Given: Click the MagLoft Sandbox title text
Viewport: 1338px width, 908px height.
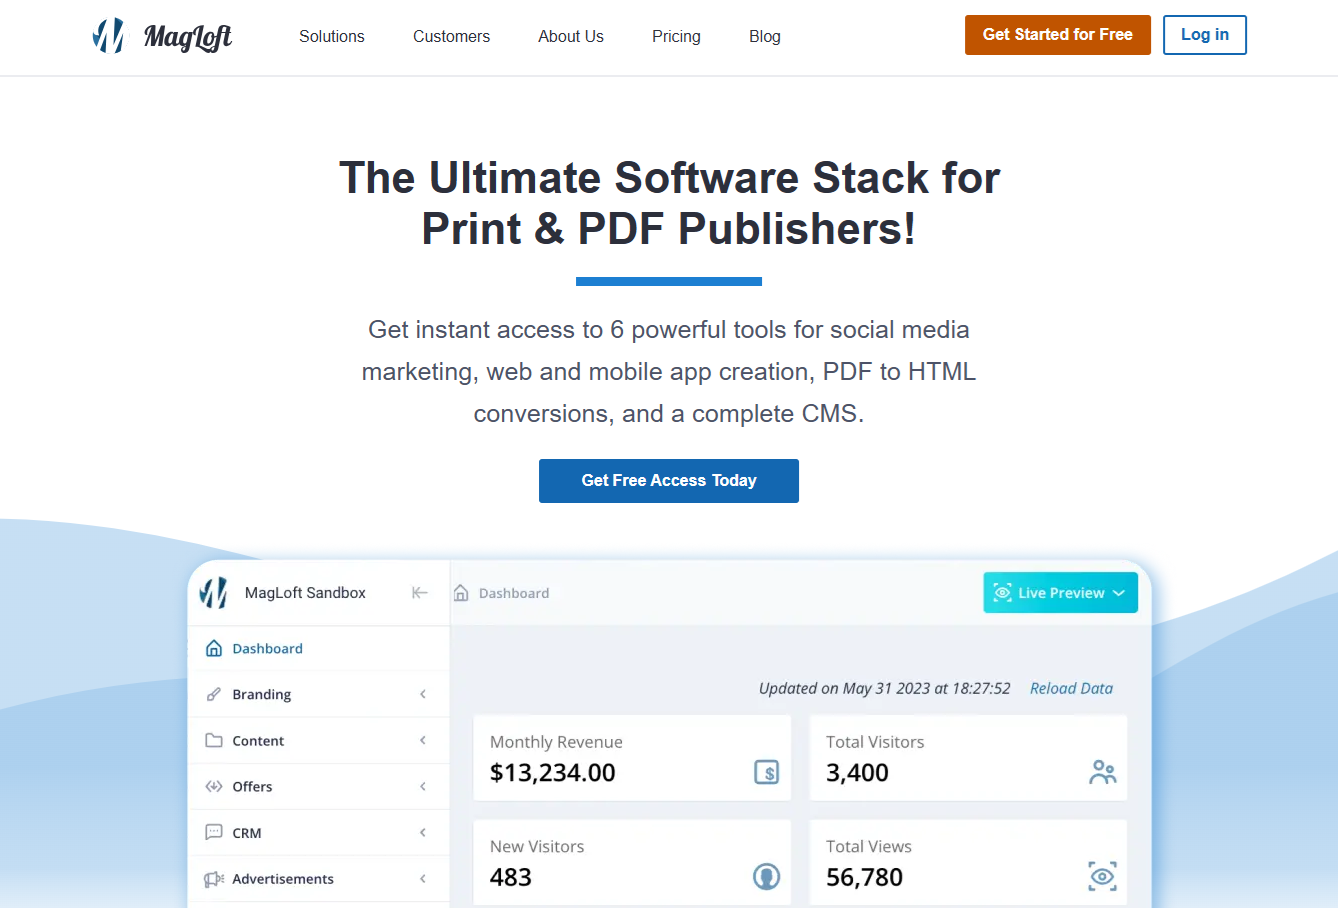Looking at the screenshot, I should click(305, 593).
